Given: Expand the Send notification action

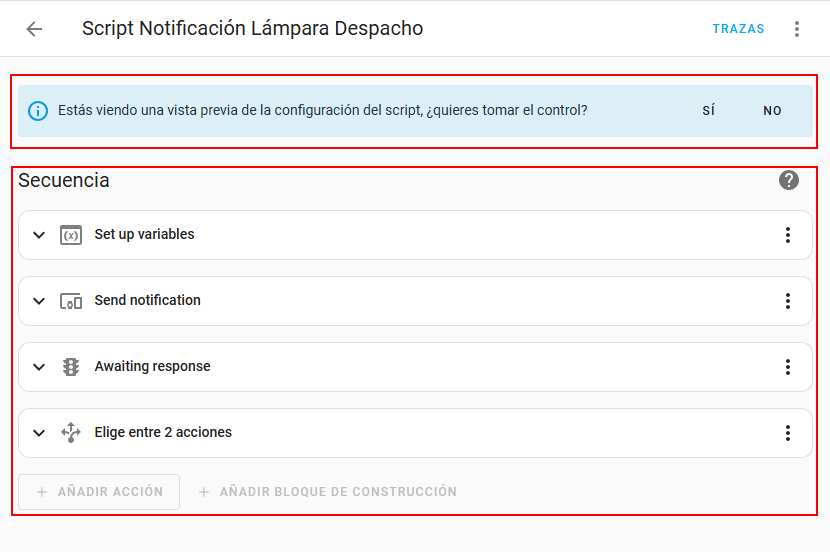Looking at the screenshot, I should pyautogui.click(x=39, y=301).
